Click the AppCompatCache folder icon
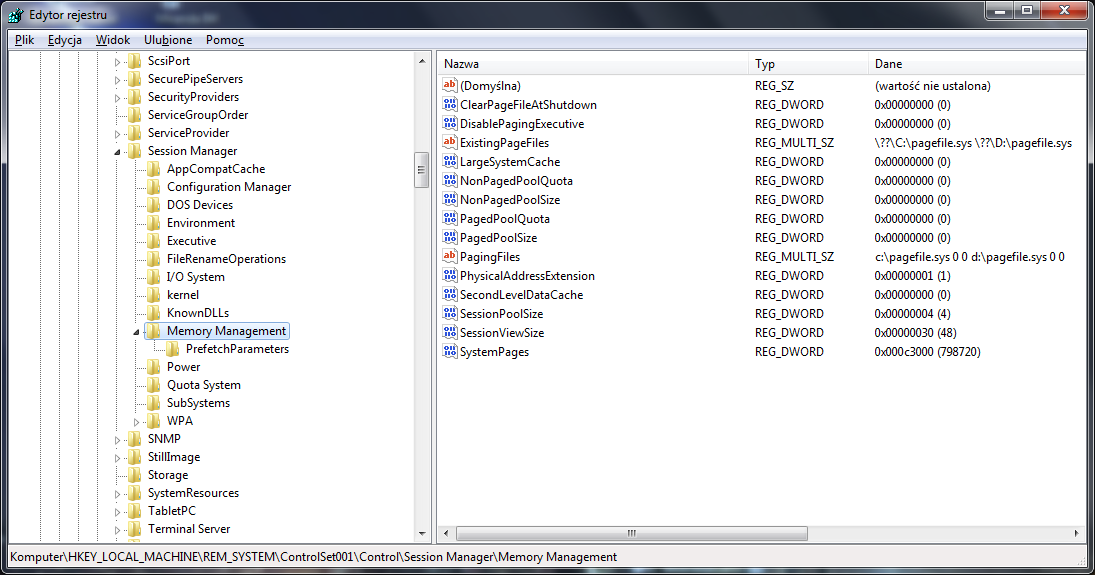The height and width of the screenshot is (575, 1095). (154, 168)
